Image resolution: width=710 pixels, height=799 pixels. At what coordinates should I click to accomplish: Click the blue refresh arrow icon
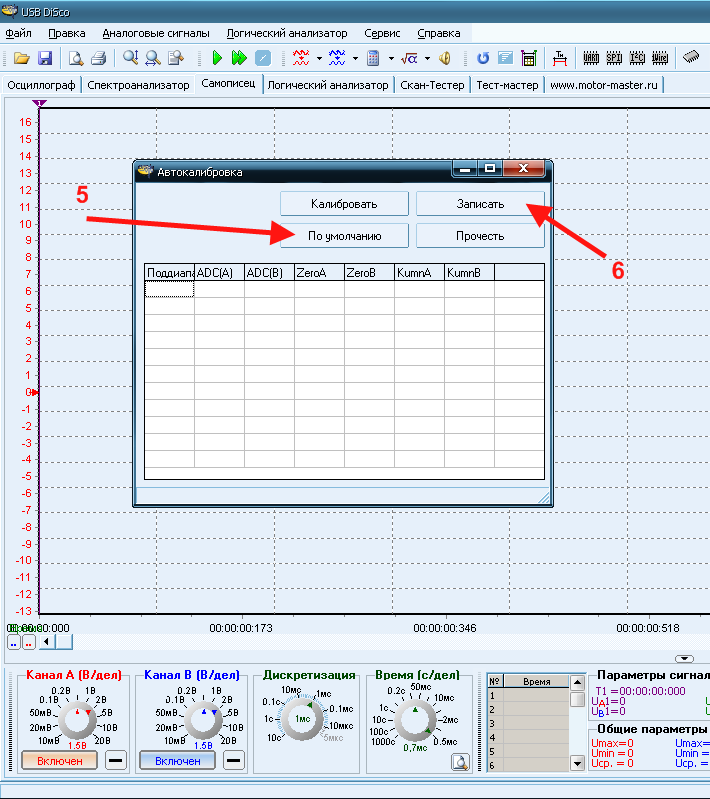click(483, 58)
